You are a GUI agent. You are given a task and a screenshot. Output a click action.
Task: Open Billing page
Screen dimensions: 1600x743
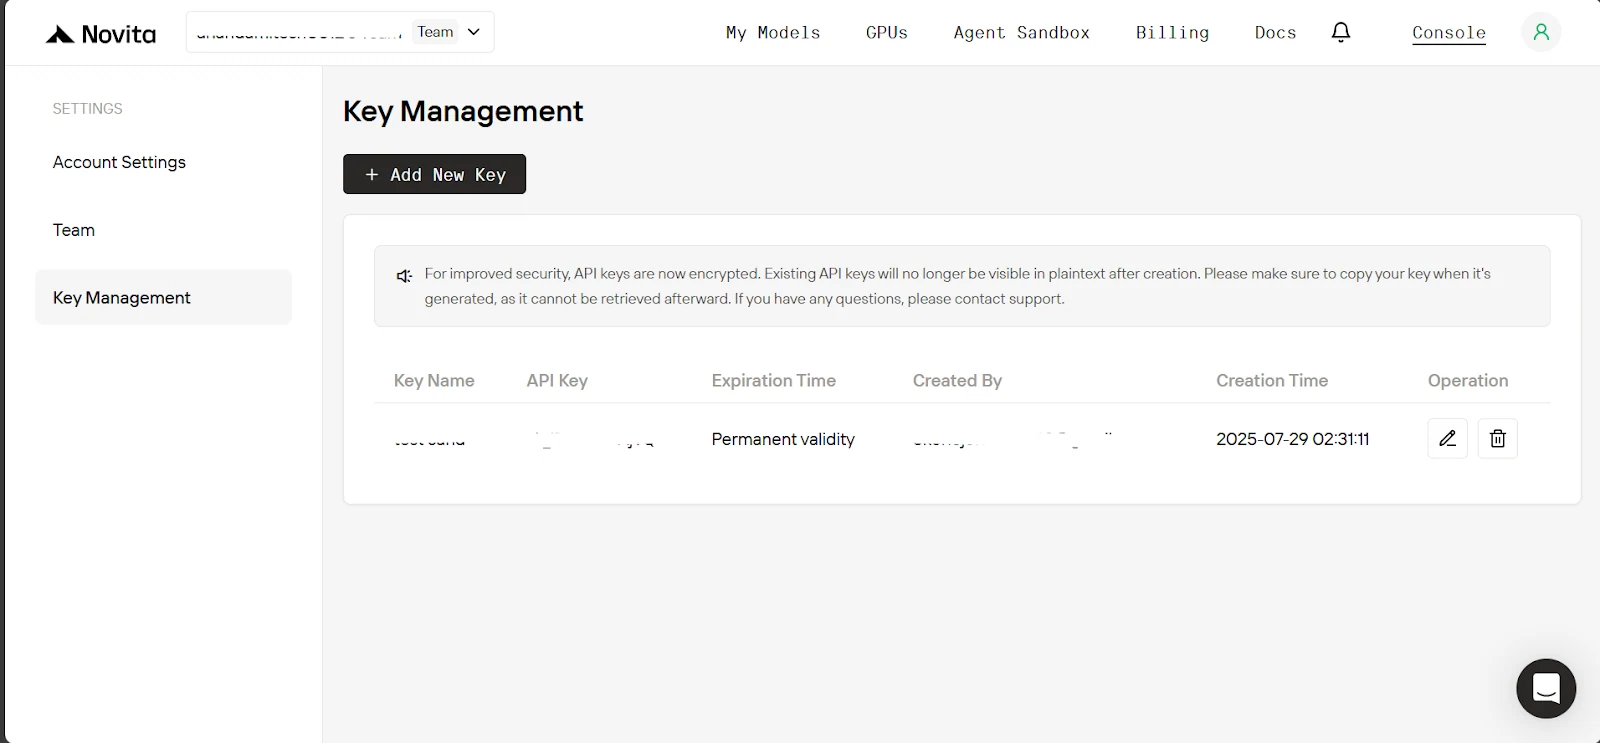pyautogui.click(x=1172, y=32)
